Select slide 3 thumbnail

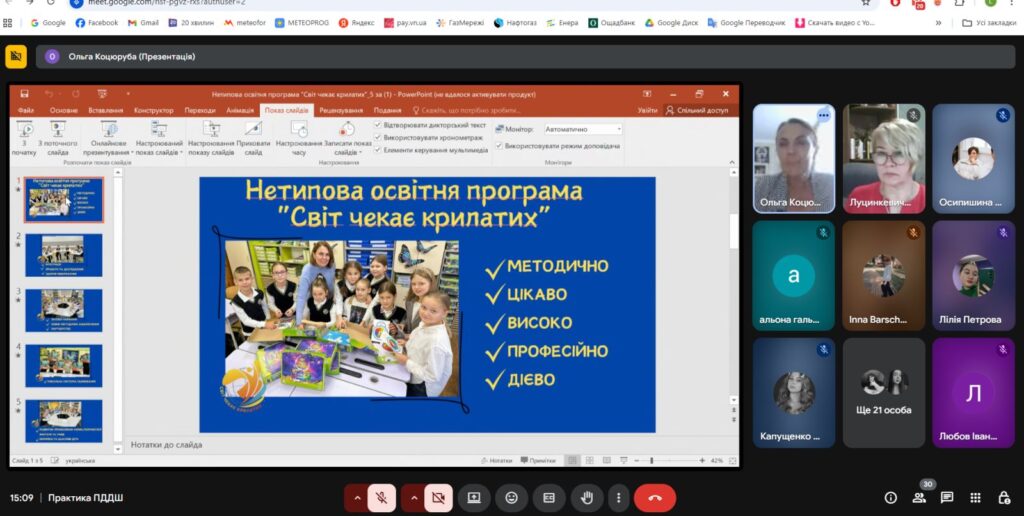coord(64,310)
